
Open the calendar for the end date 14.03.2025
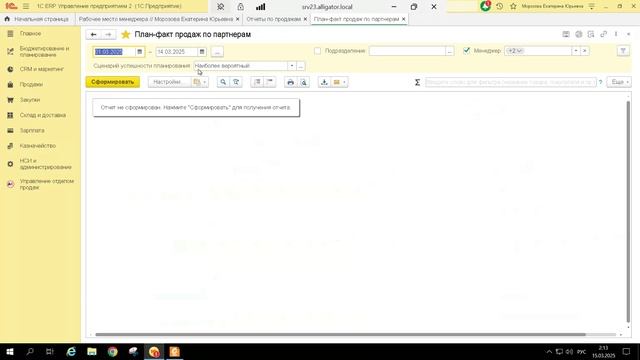[202, 52]
